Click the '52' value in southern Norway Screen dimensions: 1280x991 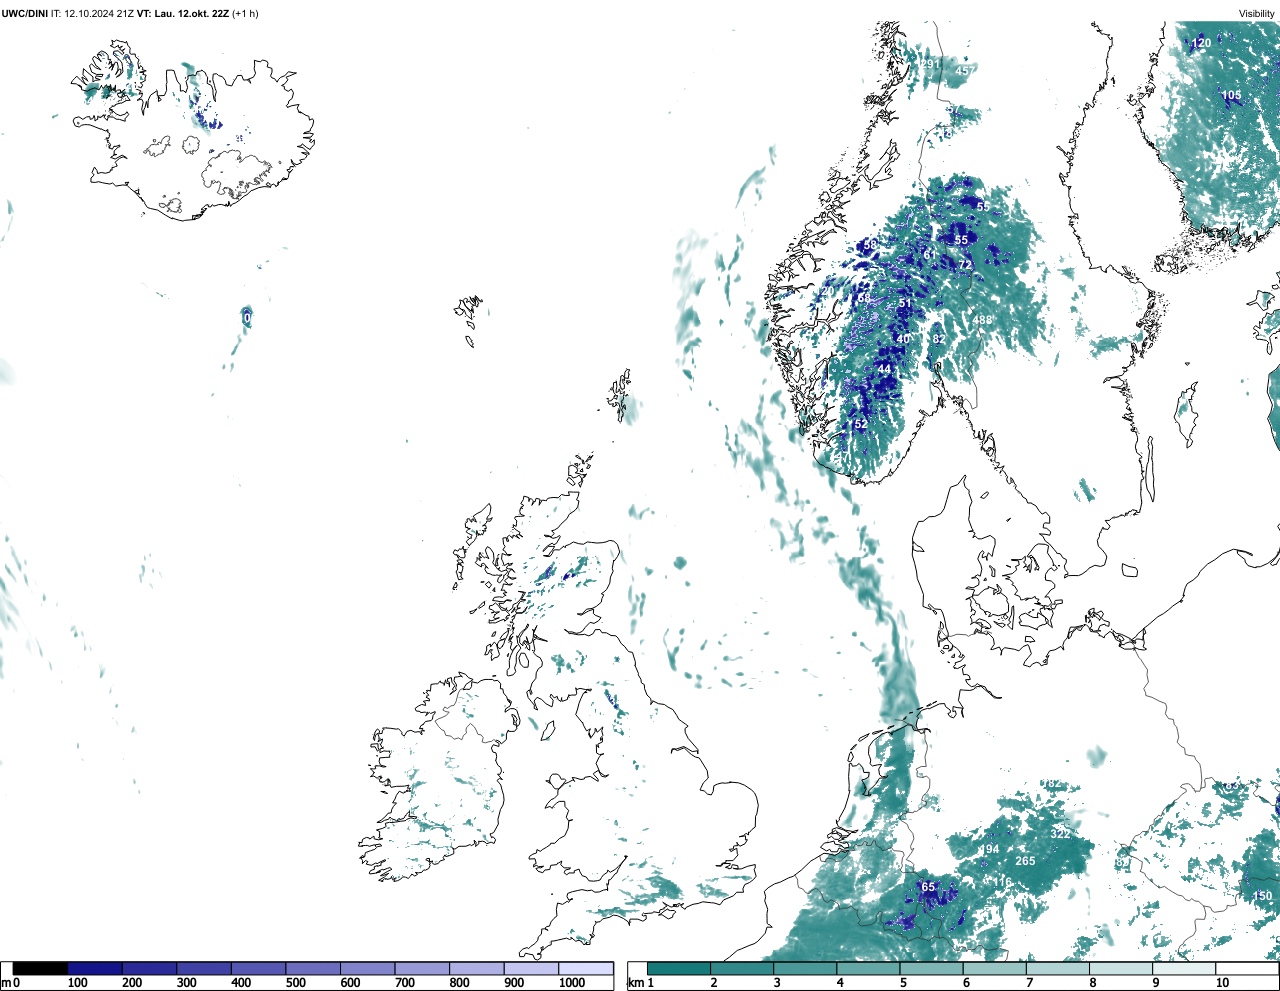coord(861,424)
